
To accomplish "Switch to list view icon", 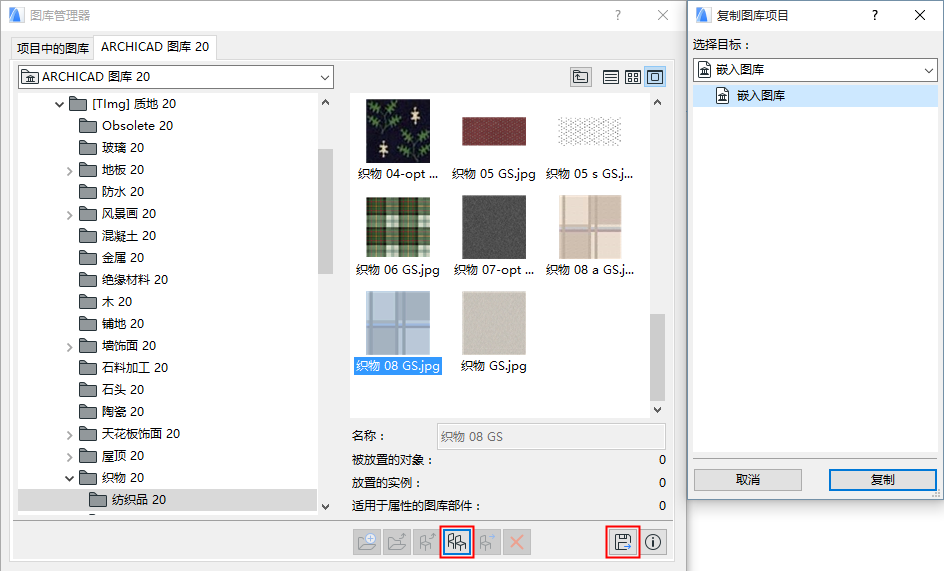I will (x=610, y=76).
